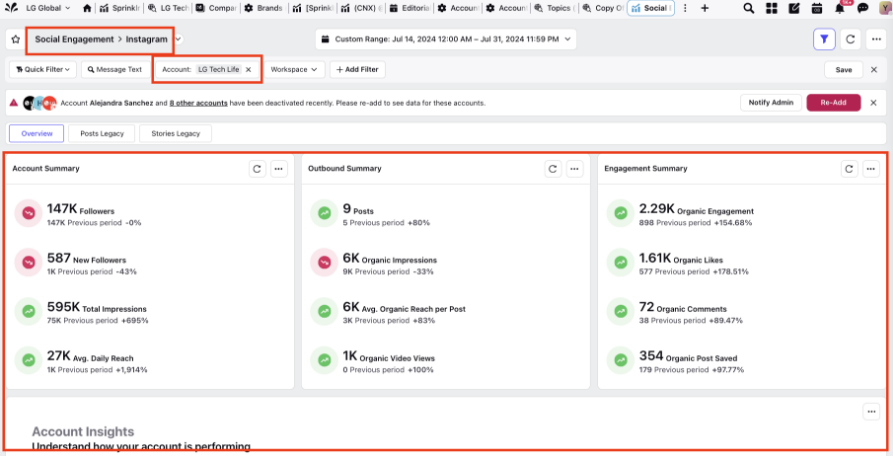The image size is (893, 456).
Task: Refresh the whole dashboard from the top bar
Action: coord(850,40)
